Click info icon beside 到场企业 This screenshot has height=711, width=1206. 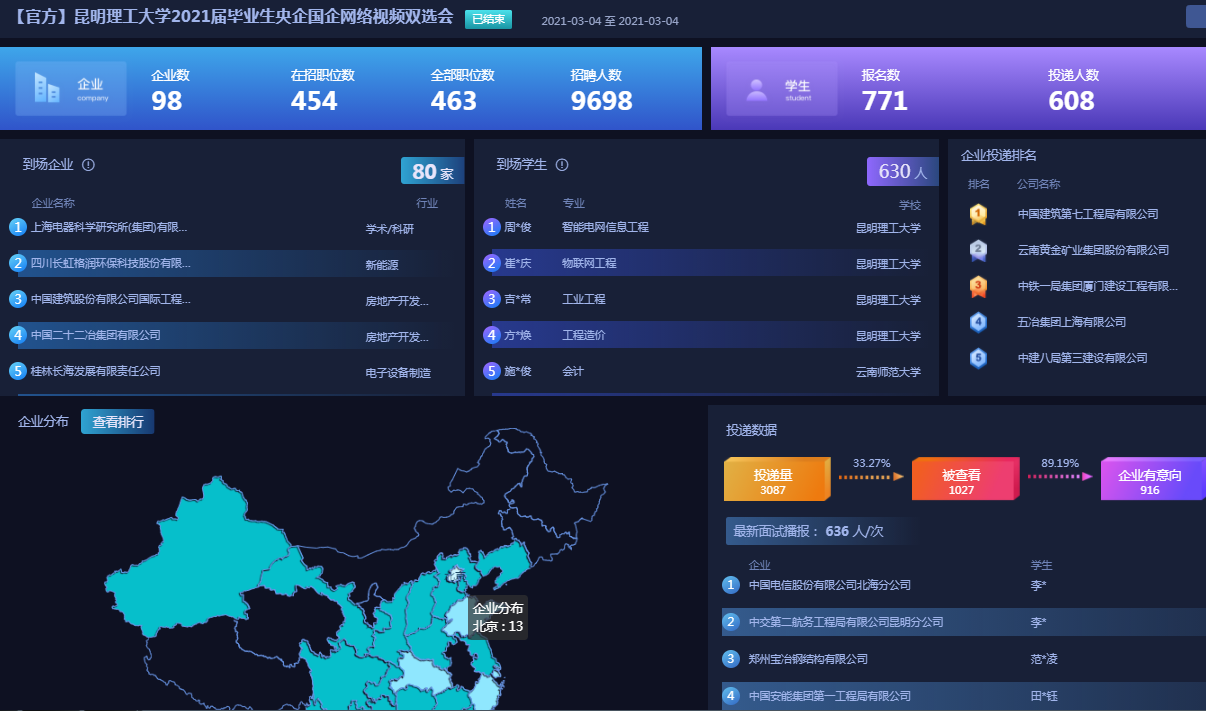pyautogui.click(x=88, y=165)
